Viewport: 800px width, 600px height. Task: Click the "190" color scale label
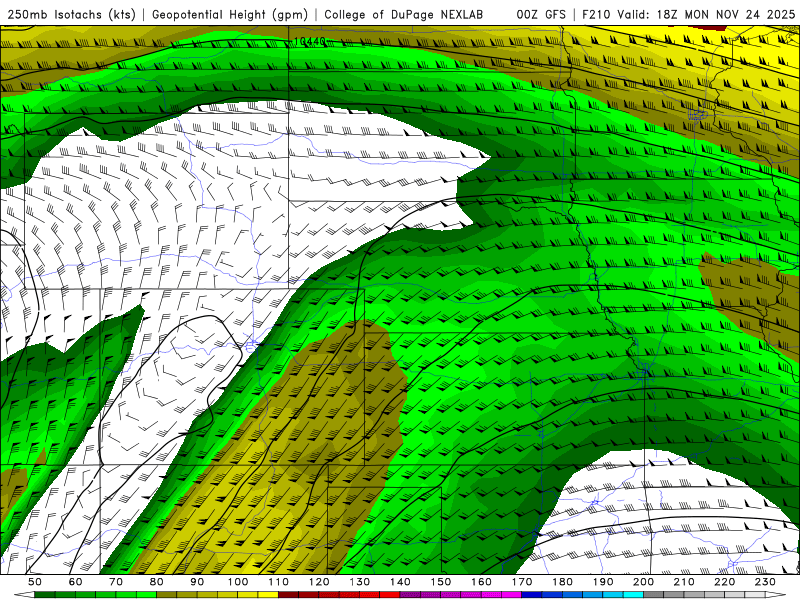604,582
